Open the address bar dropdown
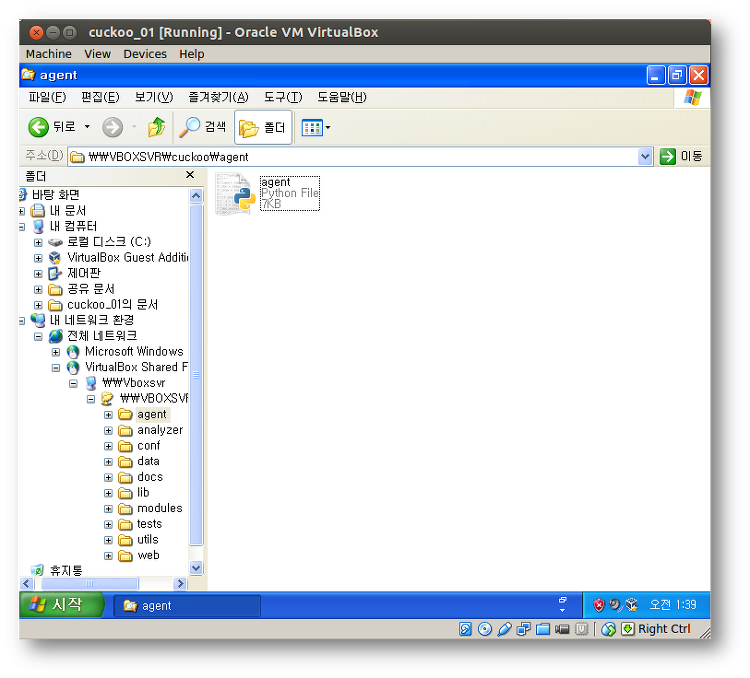 click(645, 156)
